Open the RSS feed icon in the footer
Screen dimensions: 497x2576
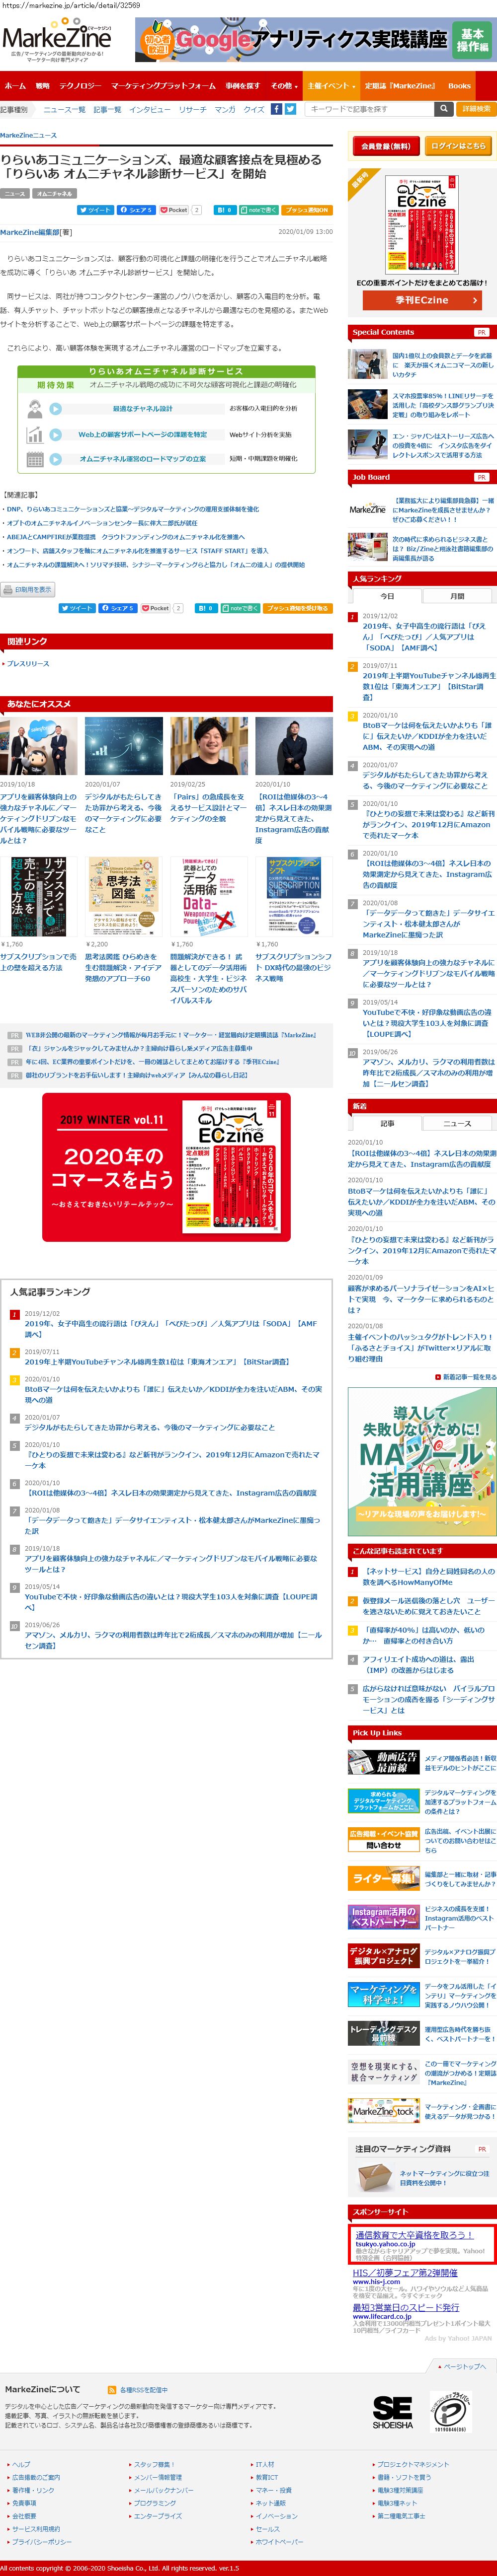click(x=111, y=2389)
